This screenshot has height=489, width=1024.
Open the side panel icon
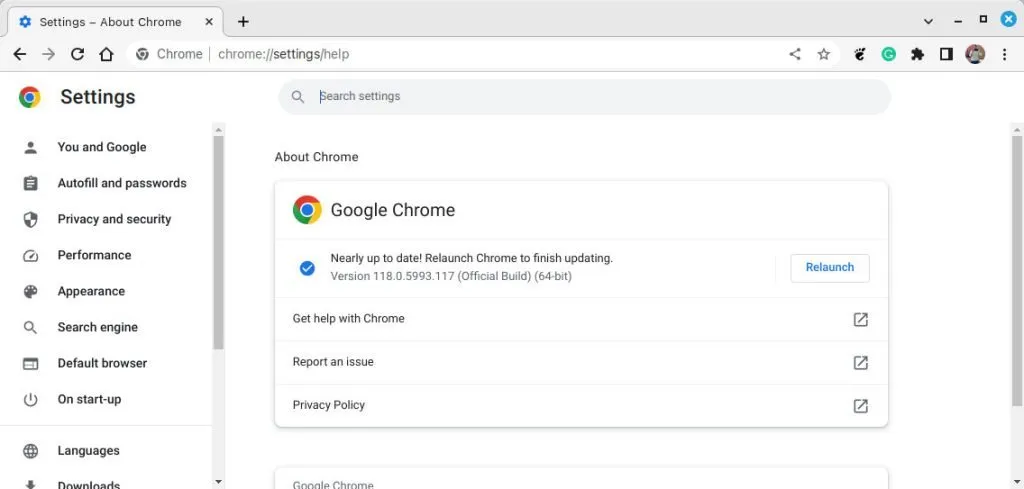pos(946,54)
